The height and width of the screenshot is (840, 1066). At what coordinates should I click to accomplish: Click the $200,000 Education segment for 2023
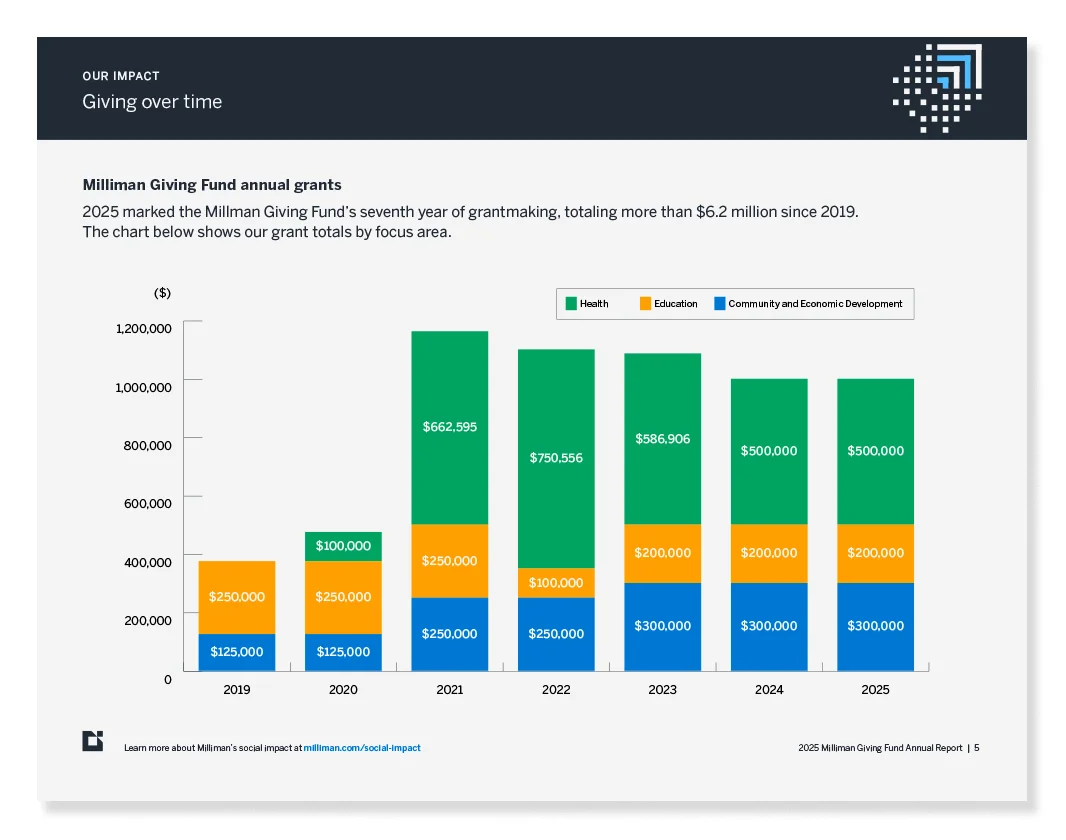(x=662, y=553)
